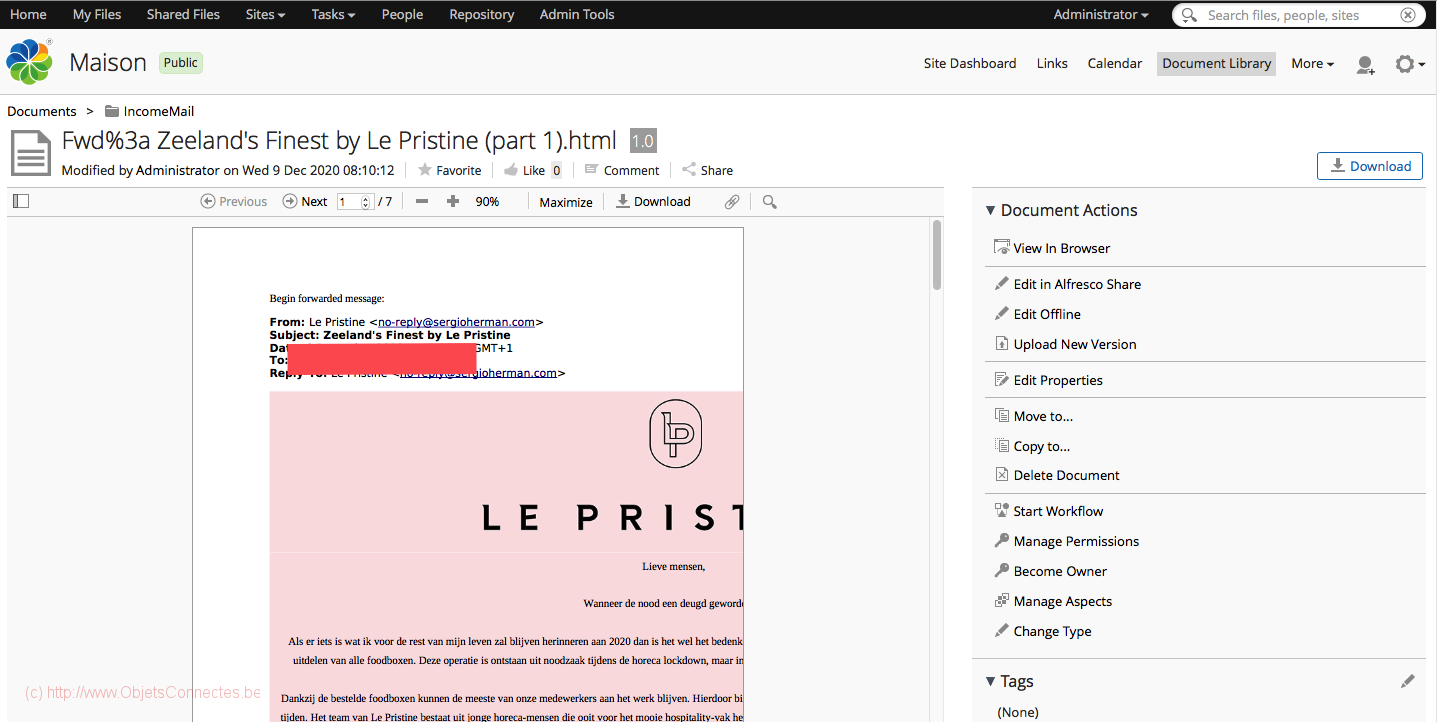Edit tags with pencil icon
The image size is (1437, 722).
coord(1408,681)
